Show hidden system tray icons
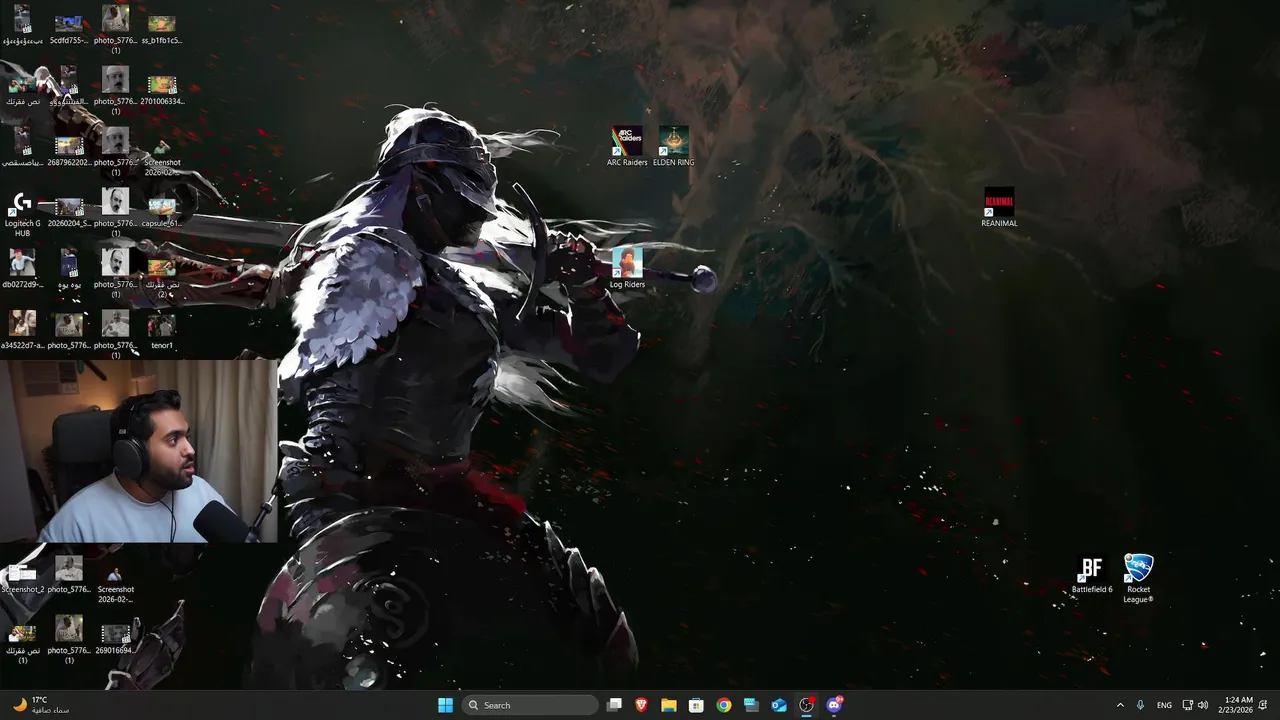 pyautogui.click(x=1120, y=705)
